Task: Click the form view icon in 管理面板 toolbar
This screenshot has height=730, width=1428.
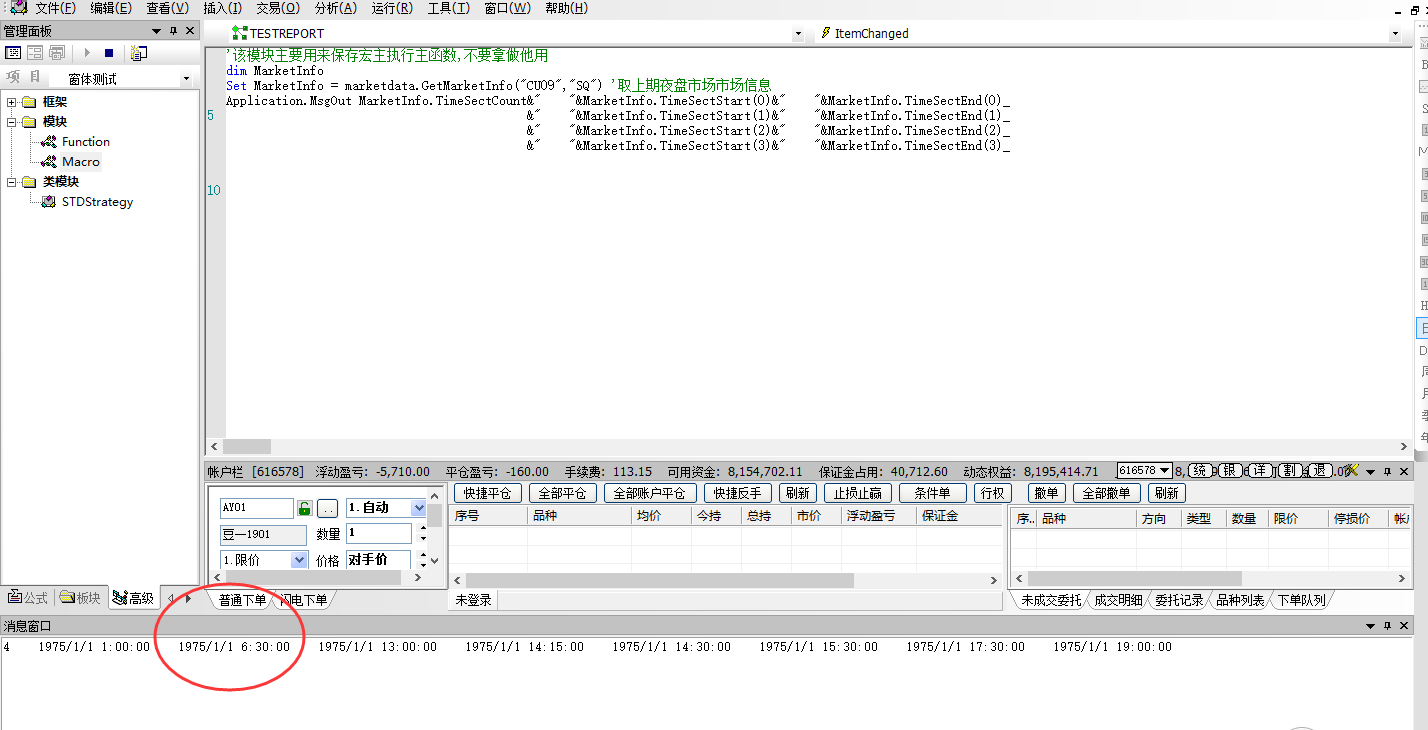Action: [x=14, y=53]
